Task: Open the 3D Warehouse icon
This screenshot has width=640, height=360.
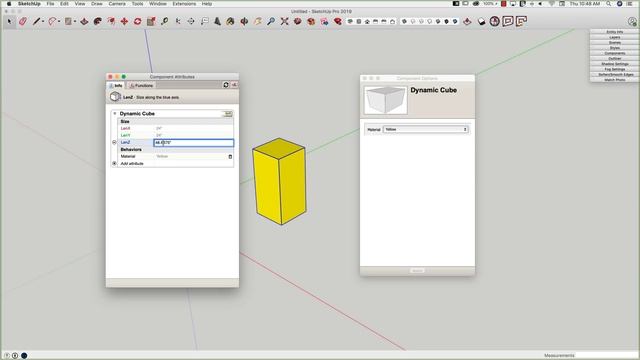Action: (x=298, y=21)
